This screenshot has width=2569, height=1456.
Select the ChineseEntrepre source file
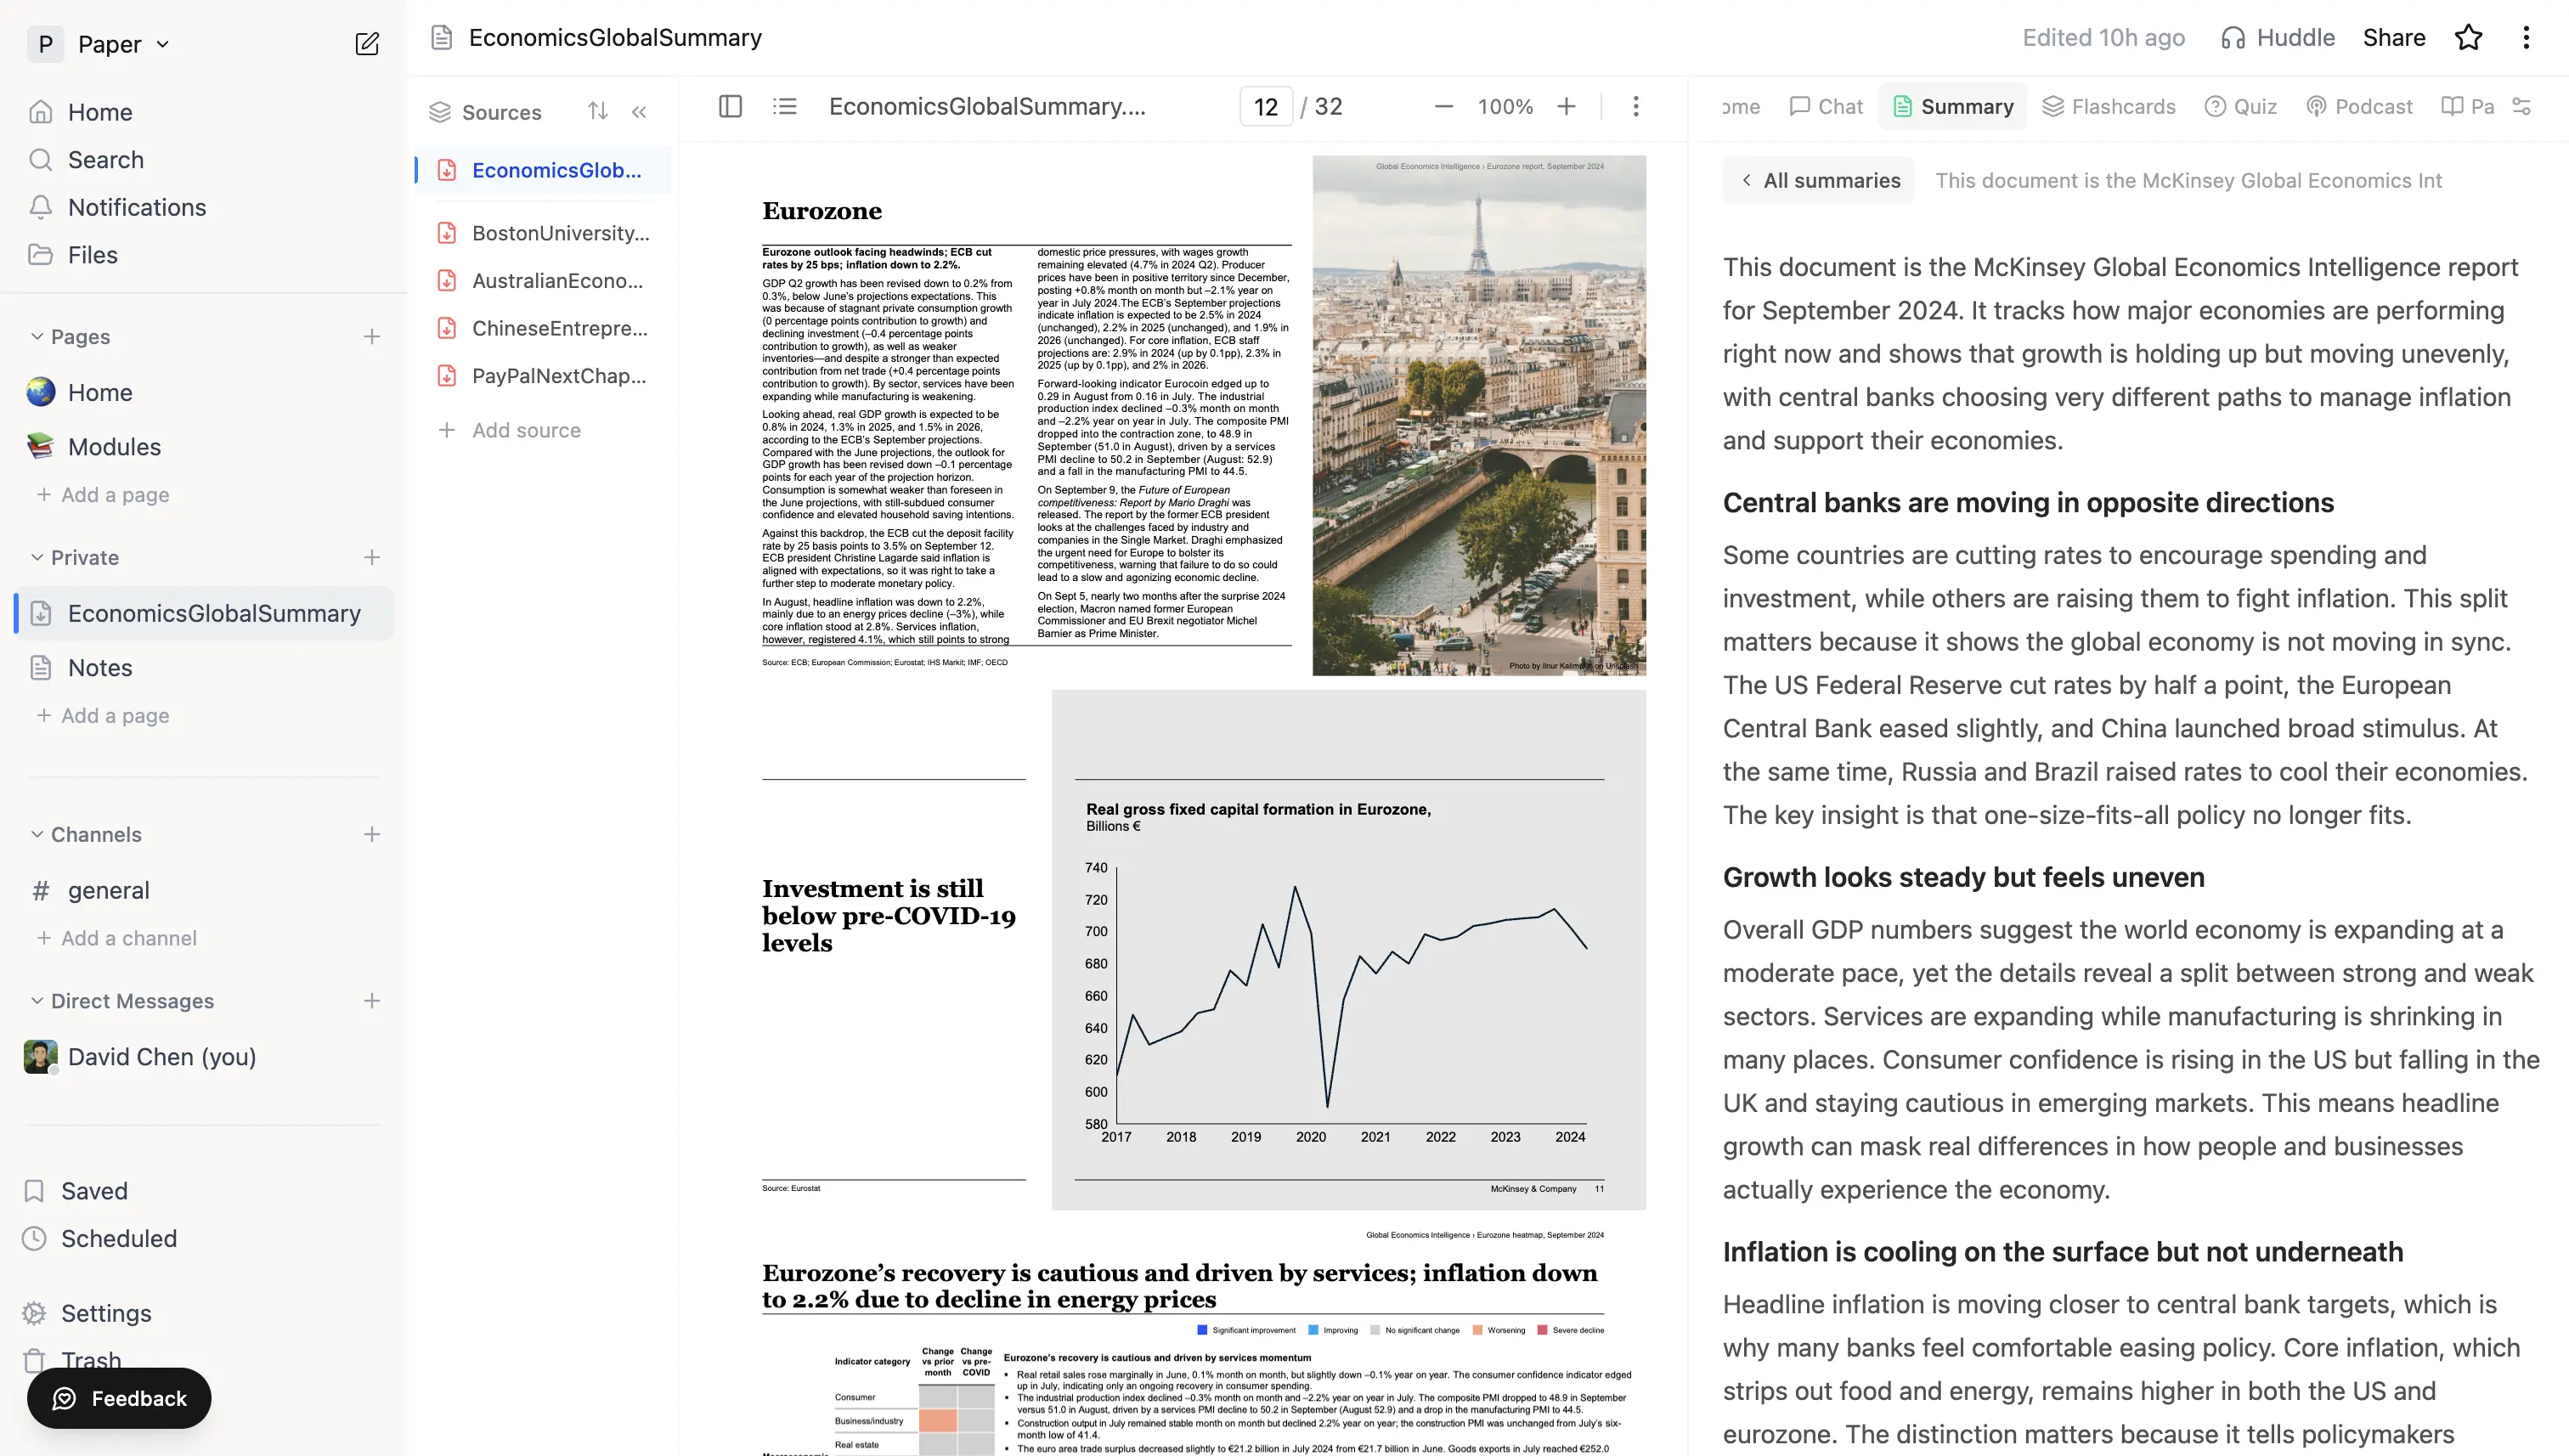[544, 328]
